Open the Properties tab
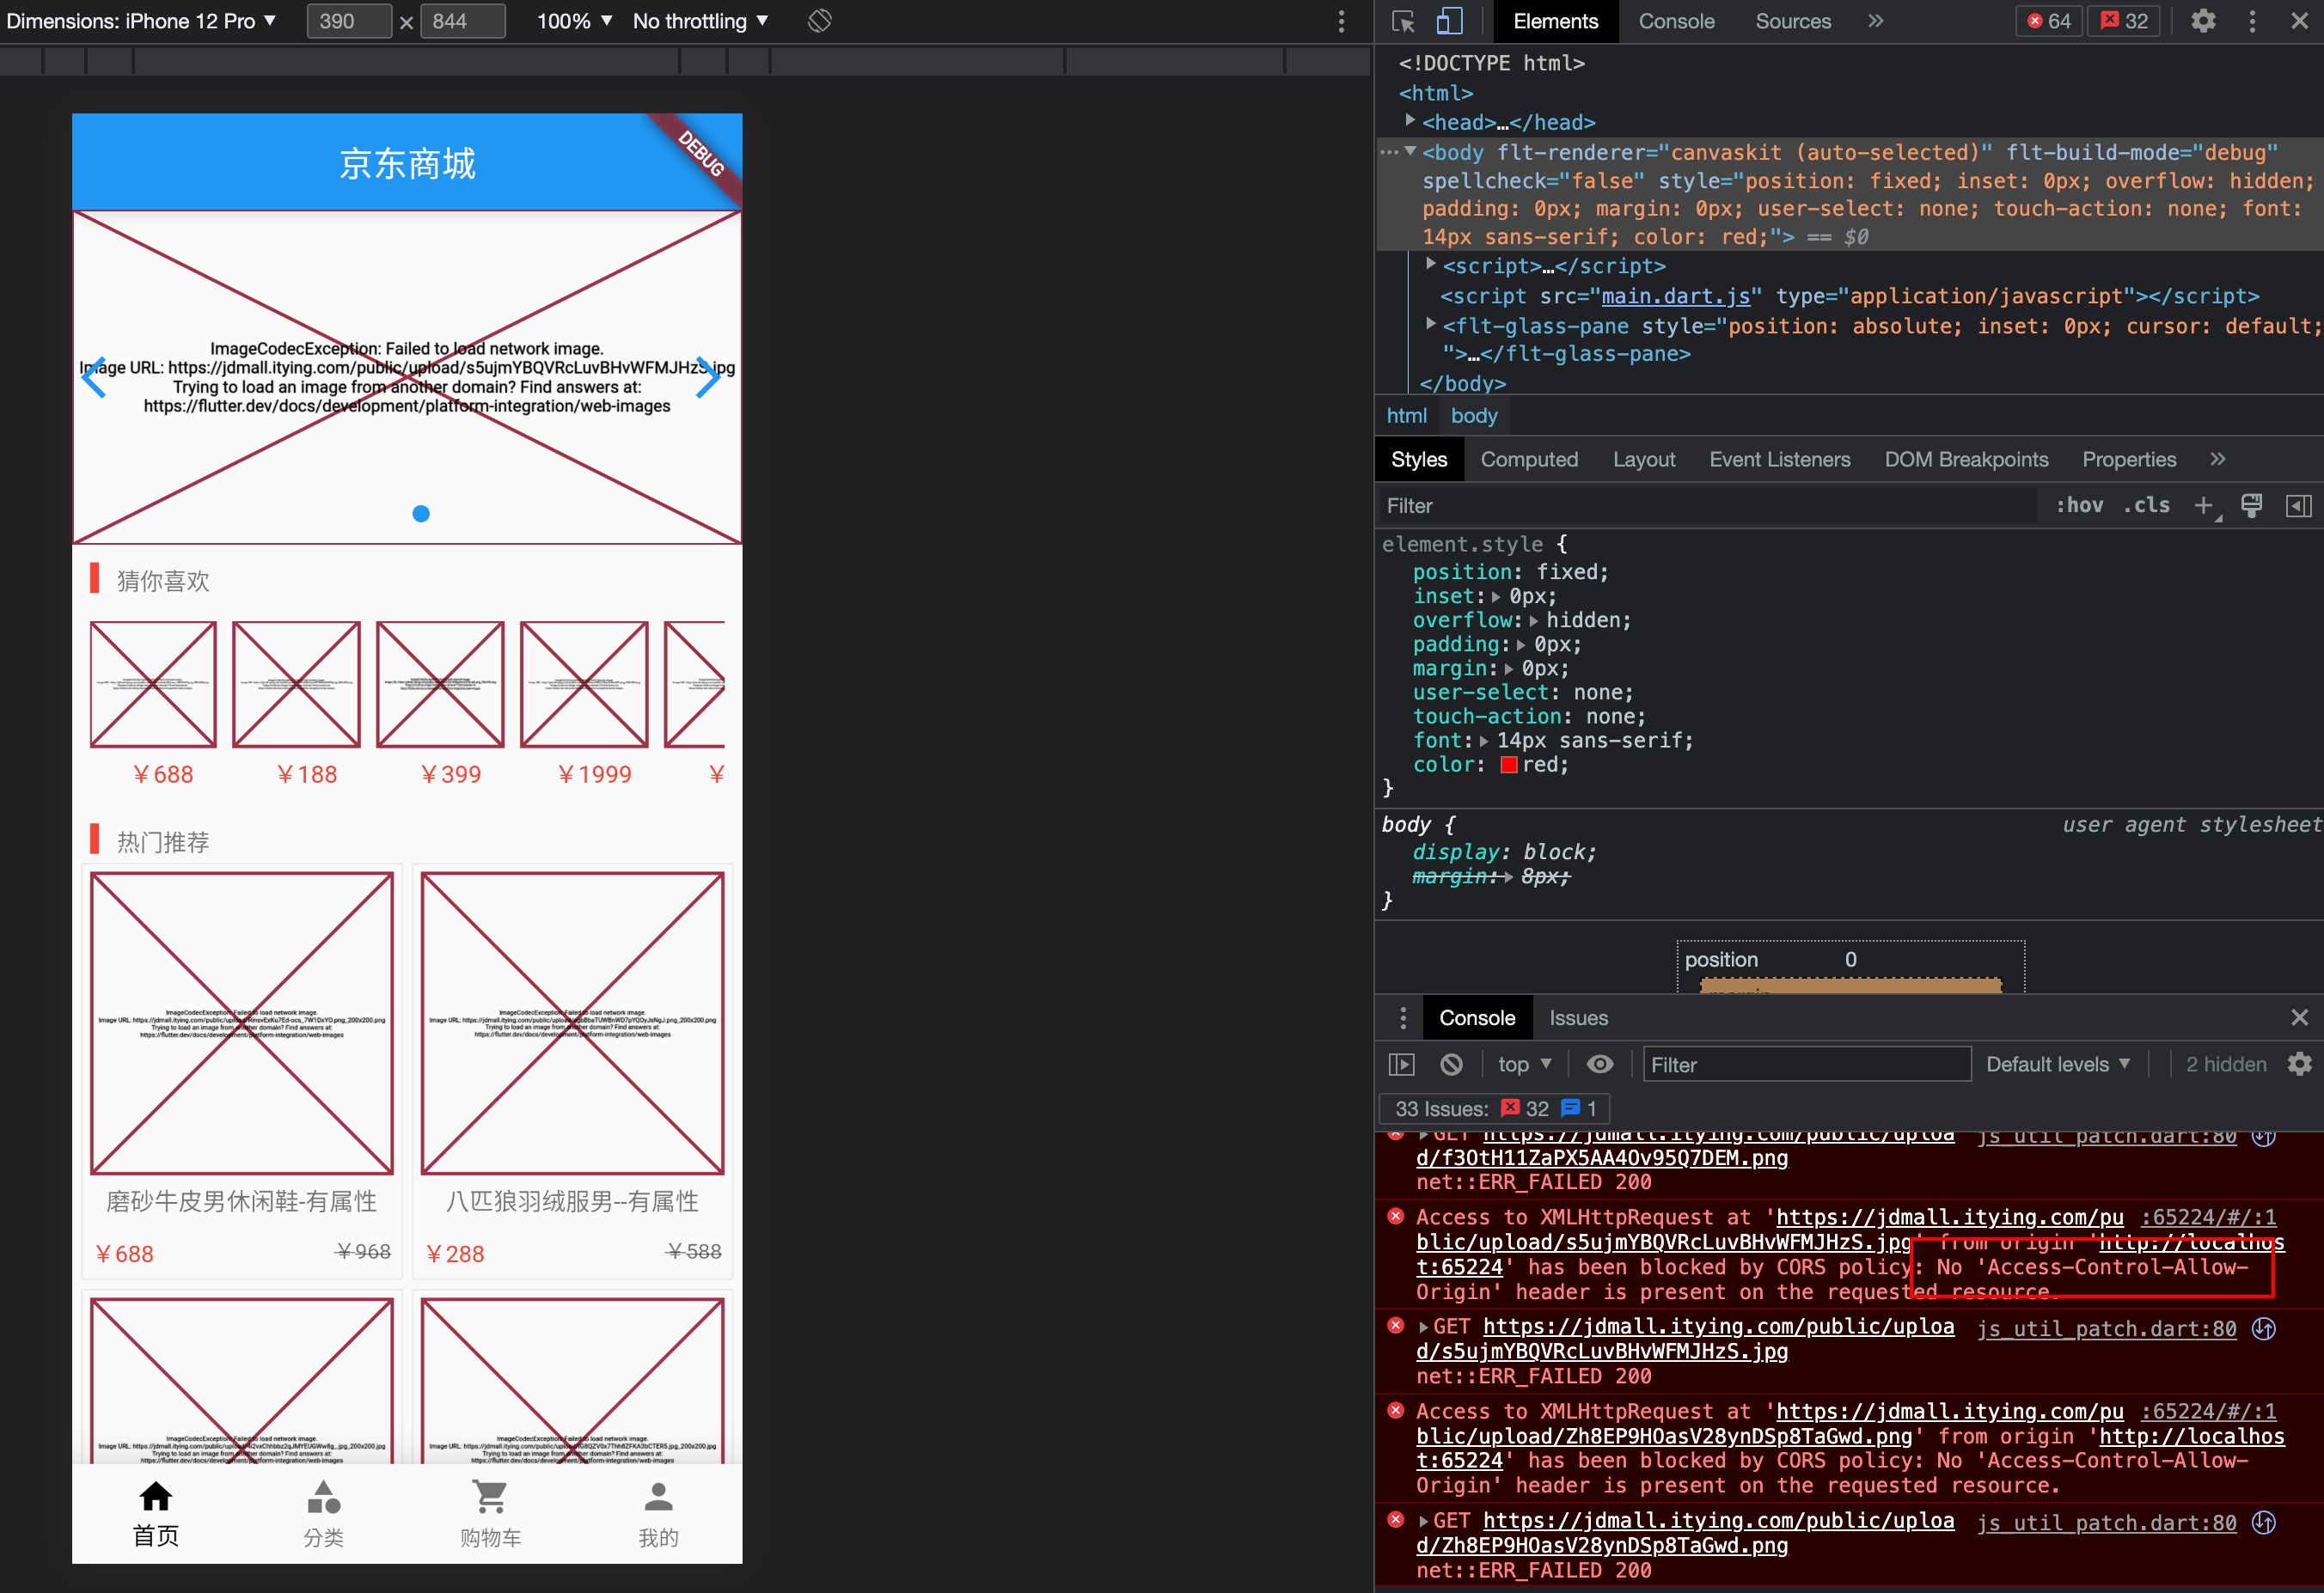 coord(2128,459)
